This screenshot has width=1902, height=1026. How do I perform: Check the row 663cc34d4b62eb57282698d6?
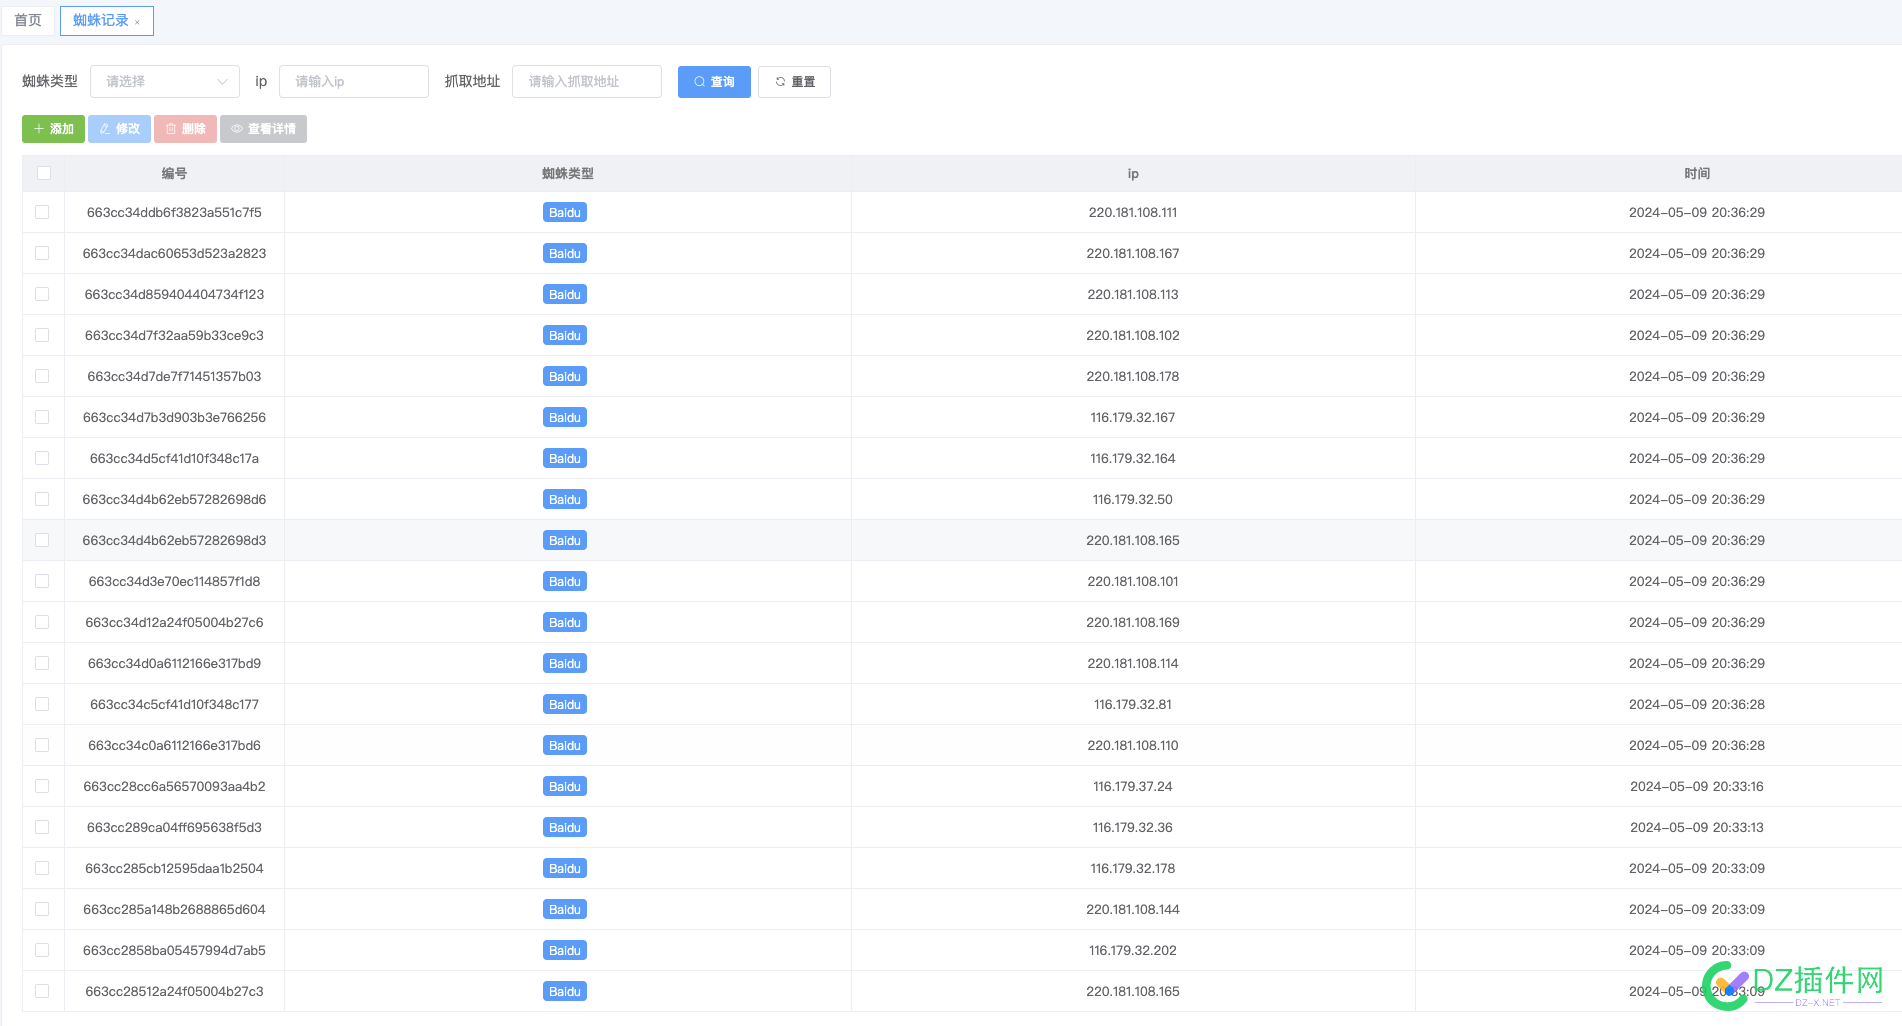tap(42, 499)
